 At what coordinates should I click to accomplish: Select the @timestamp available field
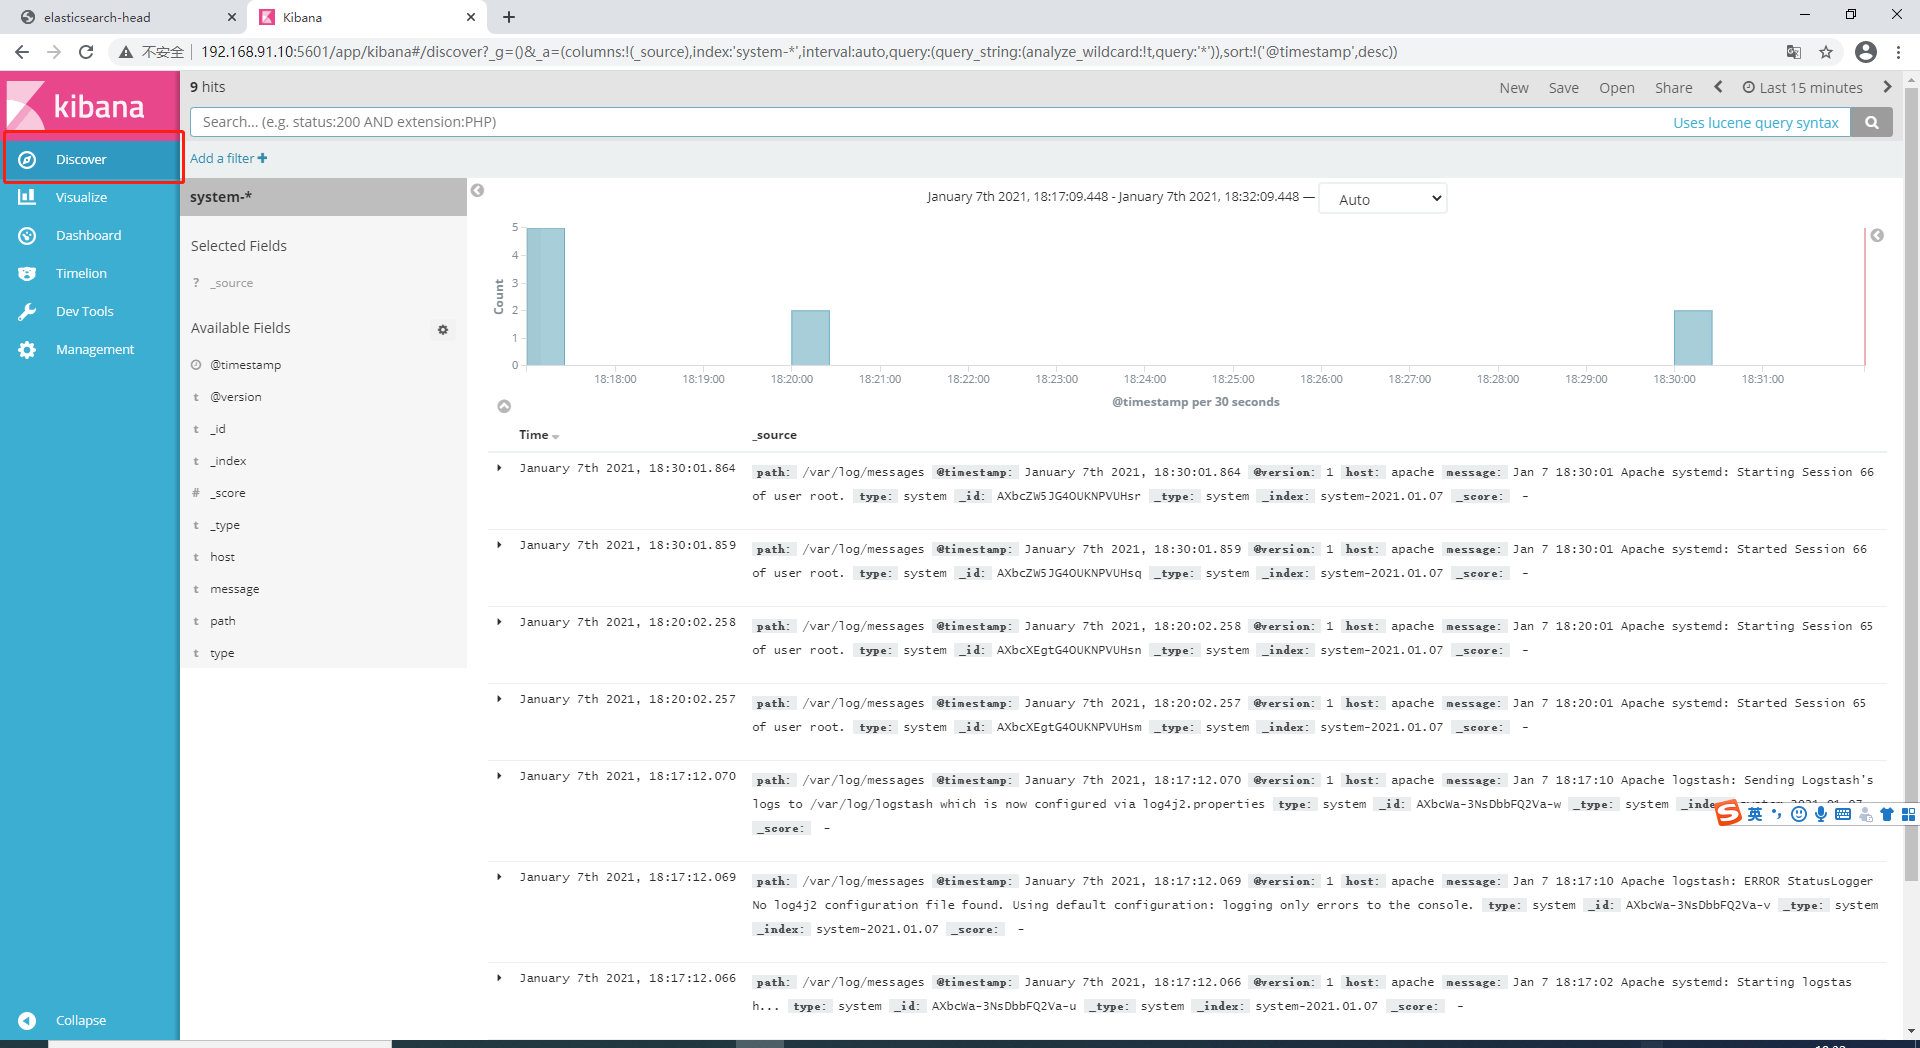click(x=245, y=365)
